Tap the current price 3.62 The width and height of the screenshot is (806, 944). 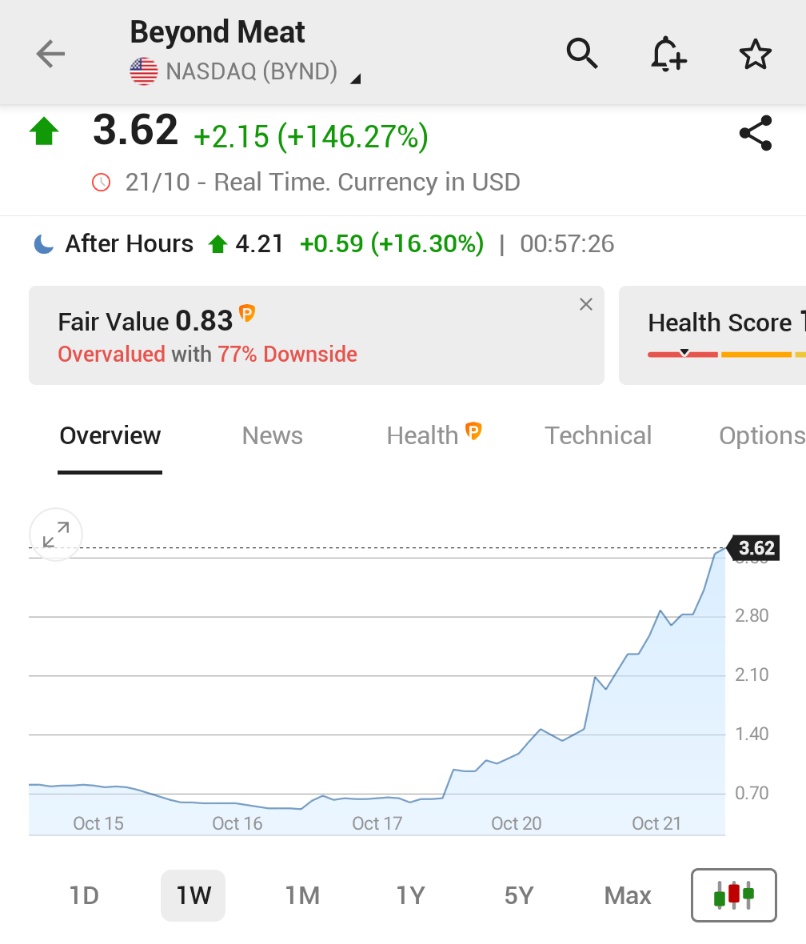pyautogui.click(x=135, y=130)
